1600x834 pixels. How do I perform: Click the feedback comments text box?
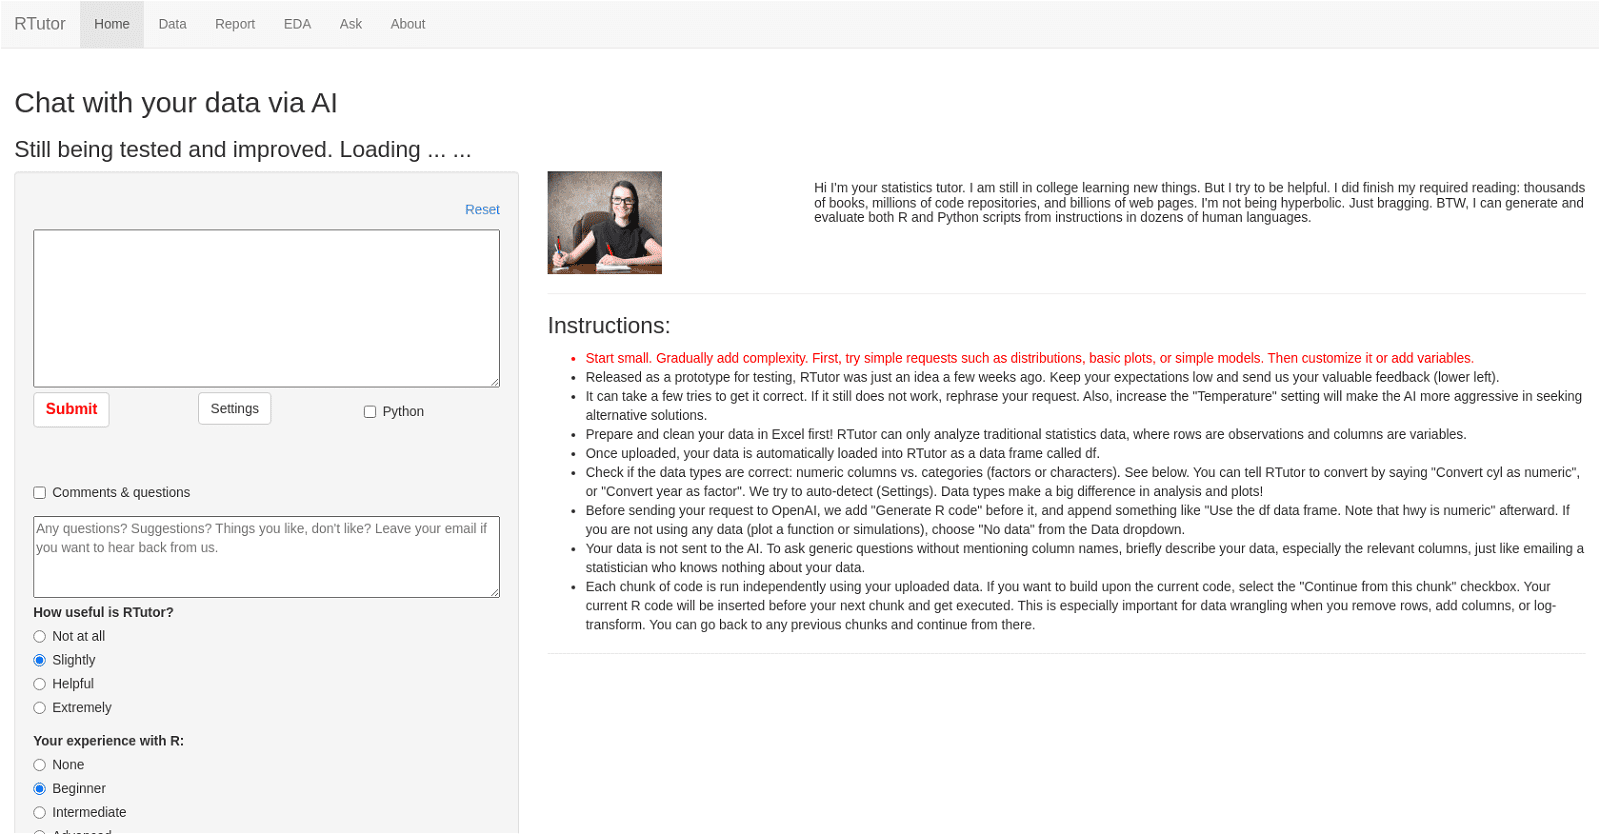pos(266,557)
